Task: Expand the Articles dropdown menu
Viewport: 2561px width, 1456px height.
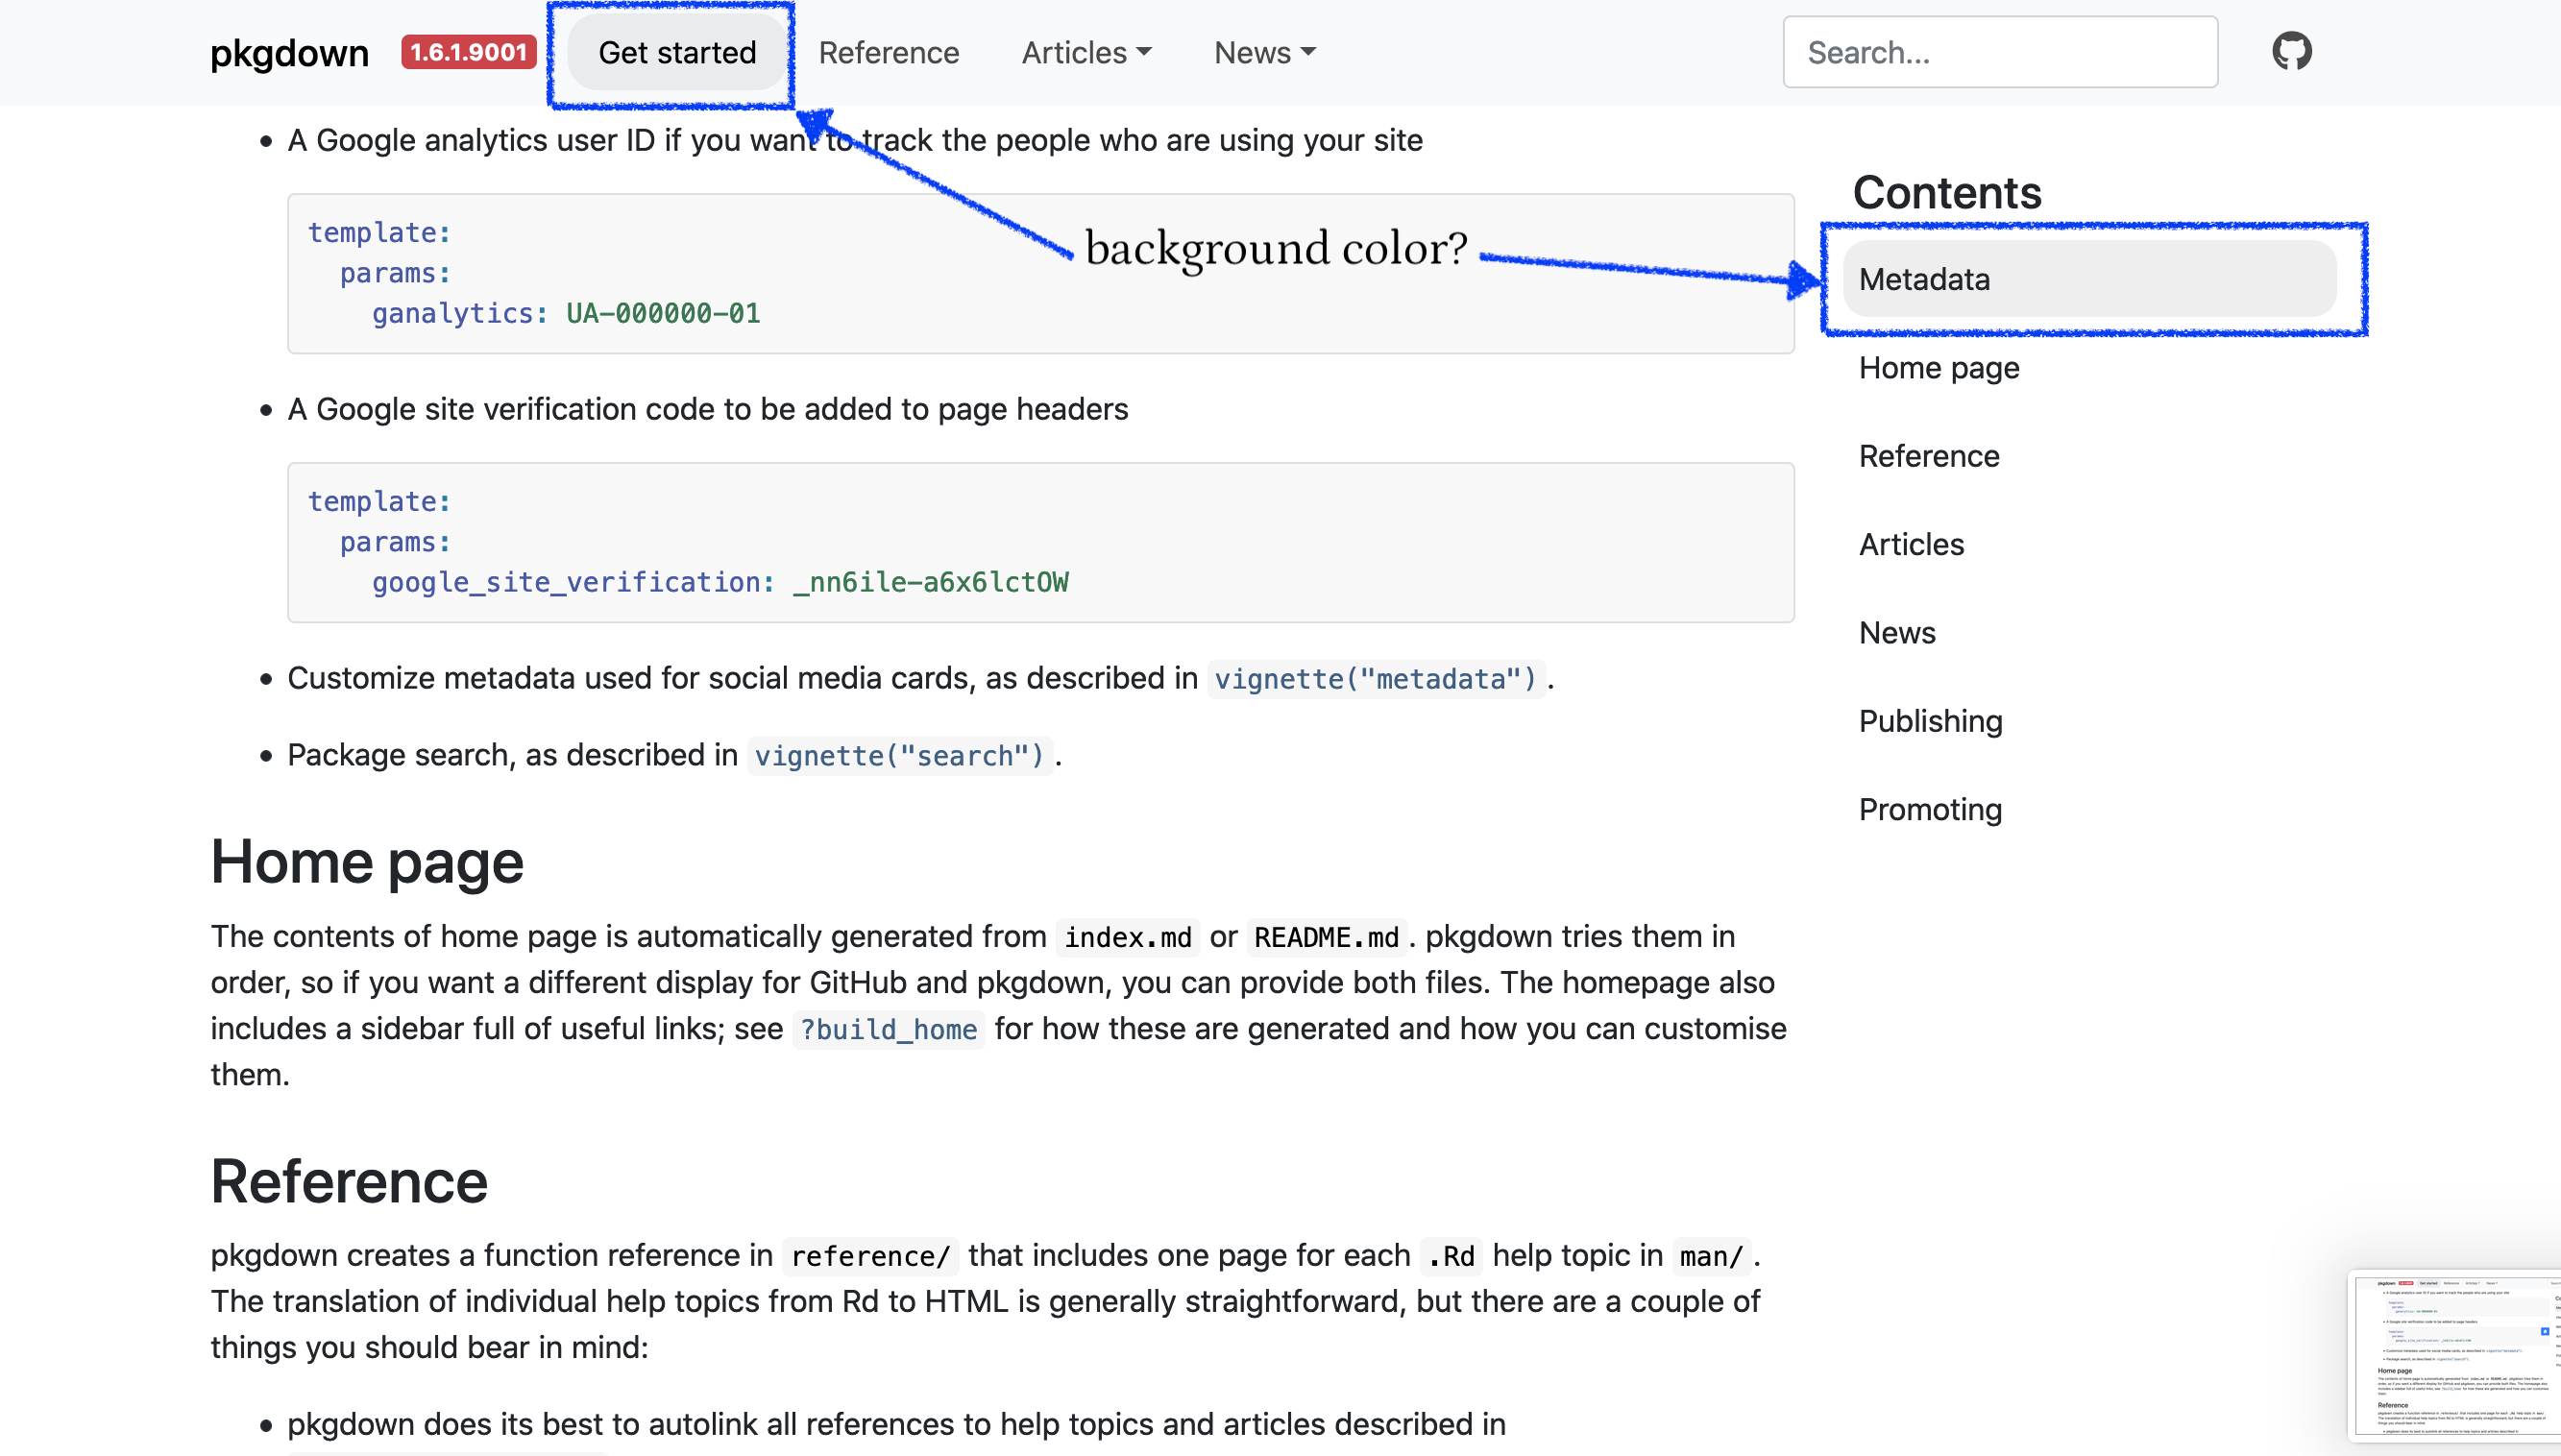Action: click(x=1086, y=53)
